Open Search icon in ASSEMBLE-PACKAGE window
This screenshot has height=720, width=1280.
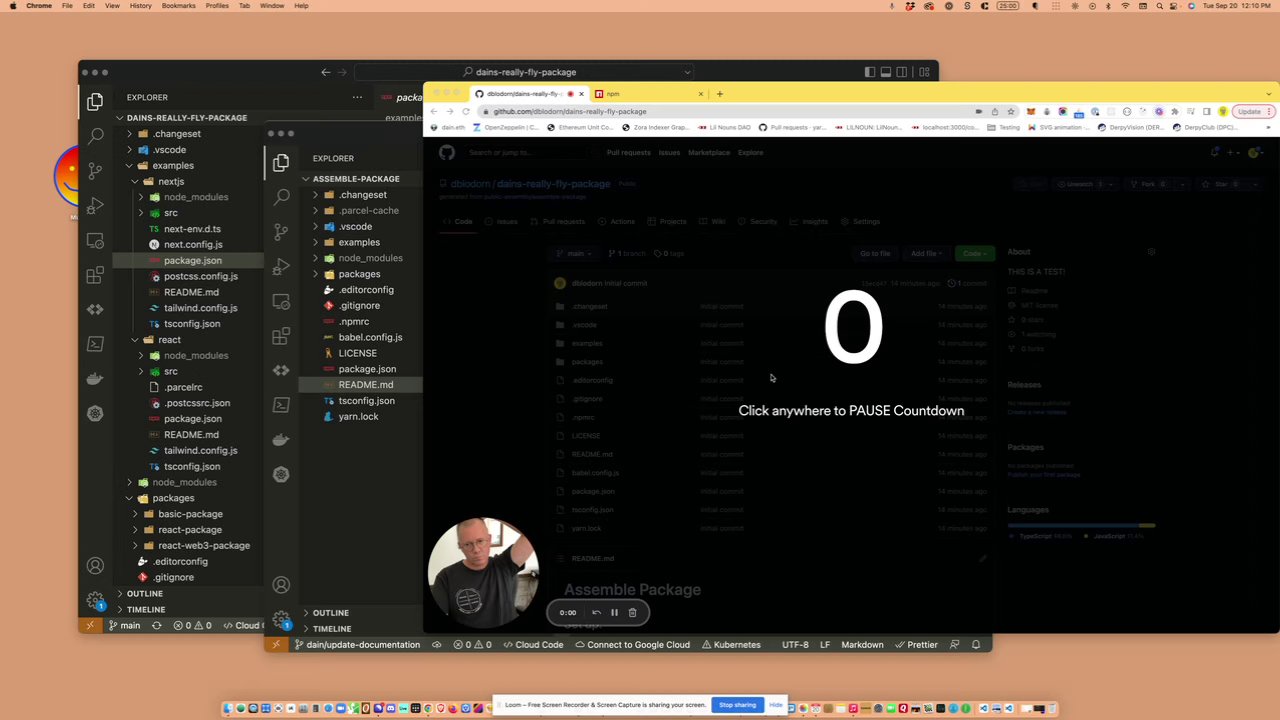coord(281,196)
